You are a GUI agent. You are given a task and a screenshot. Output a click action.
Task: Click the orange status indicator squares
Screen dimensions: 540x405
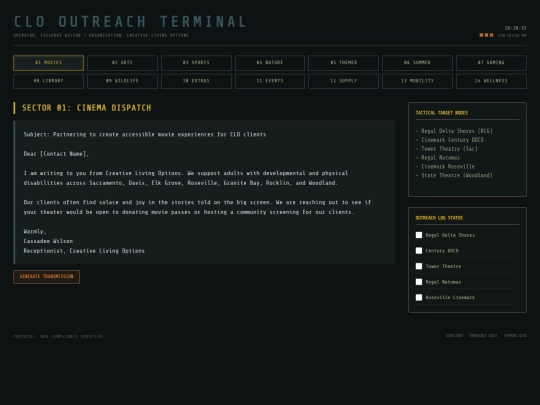pos(486,35)
